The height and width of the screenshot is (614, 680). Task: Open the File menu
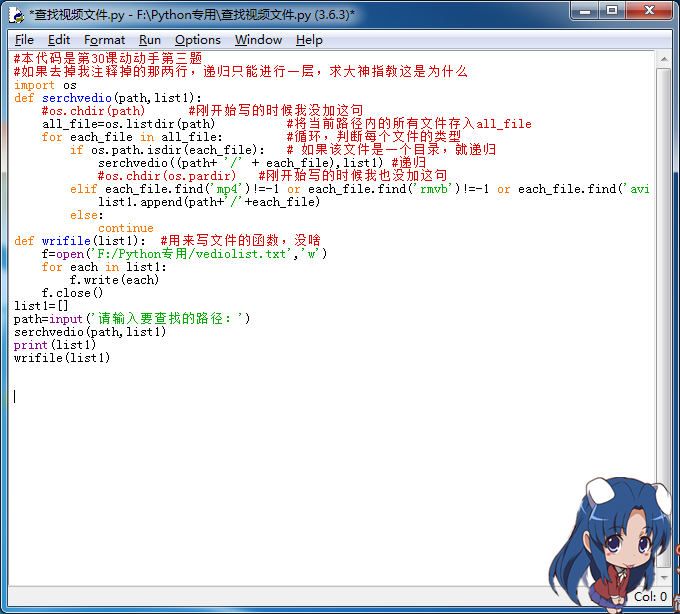pos(24,40)
